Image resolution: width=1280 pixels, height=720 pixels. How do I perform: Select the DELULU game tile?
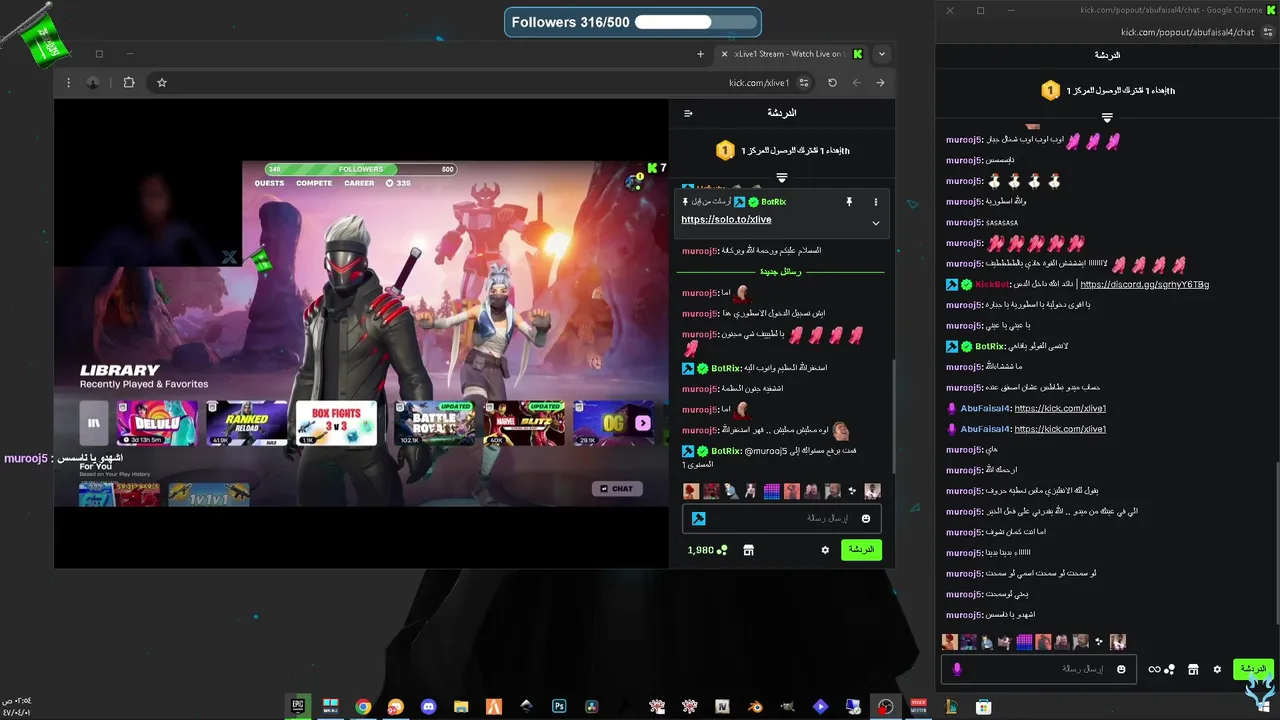[x=157, y=423]
